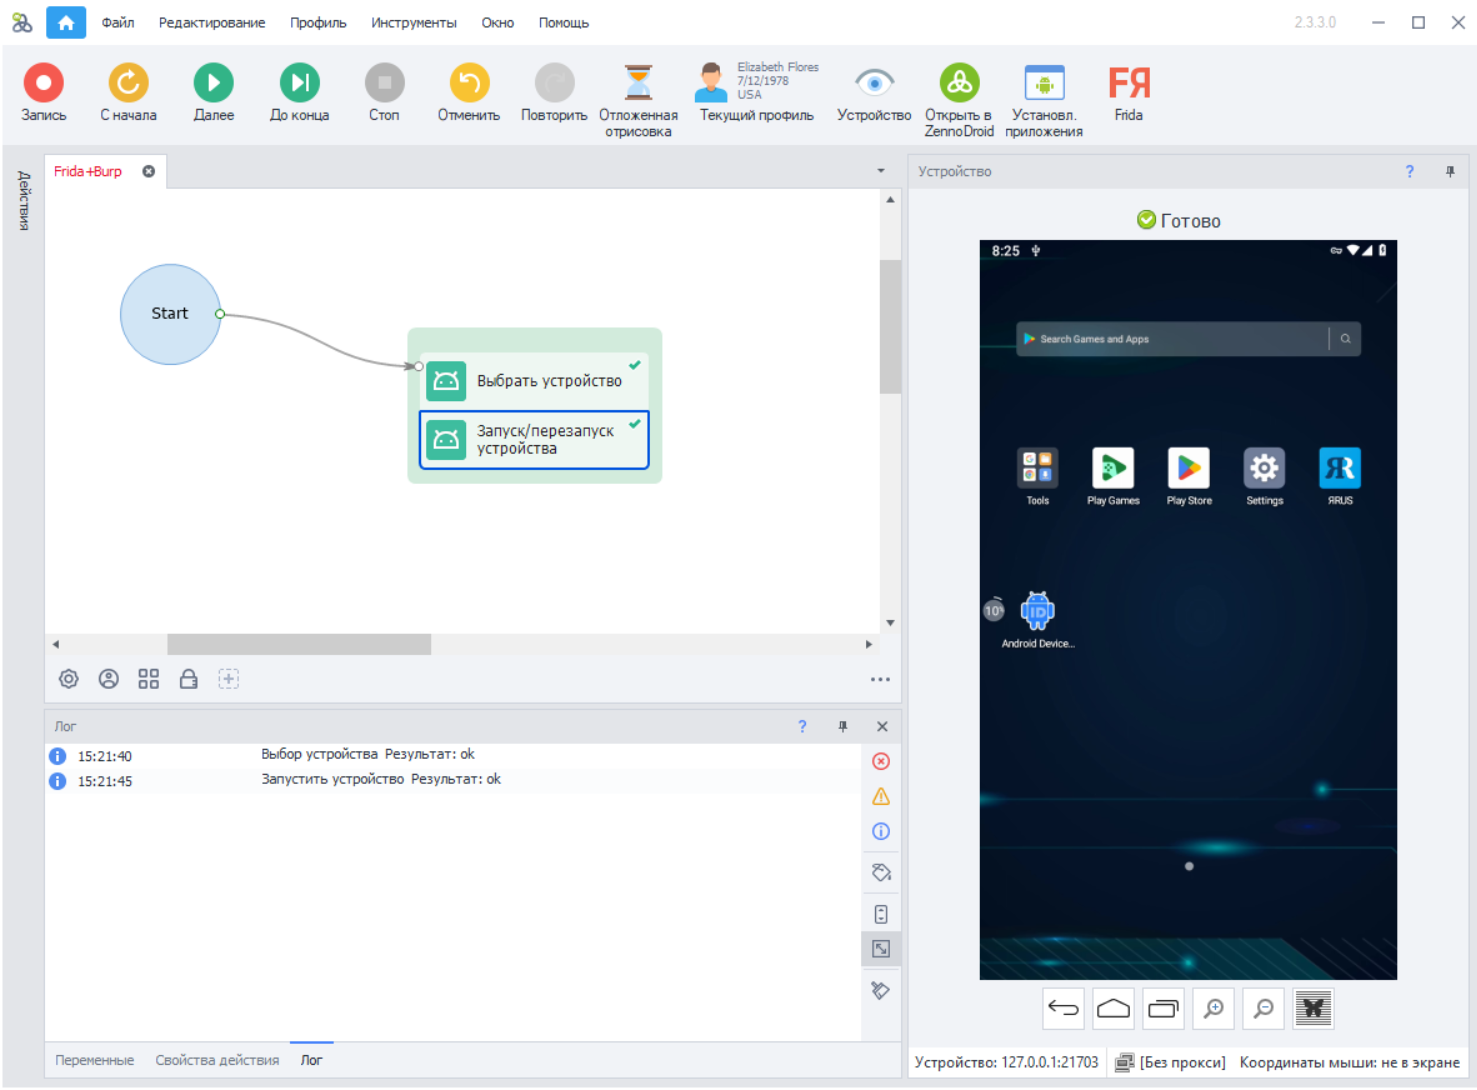Switch to the Свойства действия tab

pyautogui.click(x=217, y=1059)
